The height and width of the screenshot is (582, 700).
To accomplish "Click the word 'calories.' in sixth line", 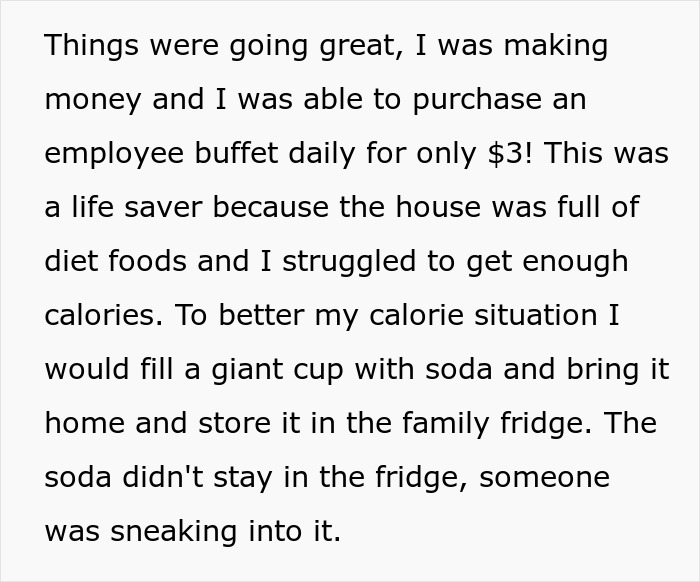I will [104, 315].
